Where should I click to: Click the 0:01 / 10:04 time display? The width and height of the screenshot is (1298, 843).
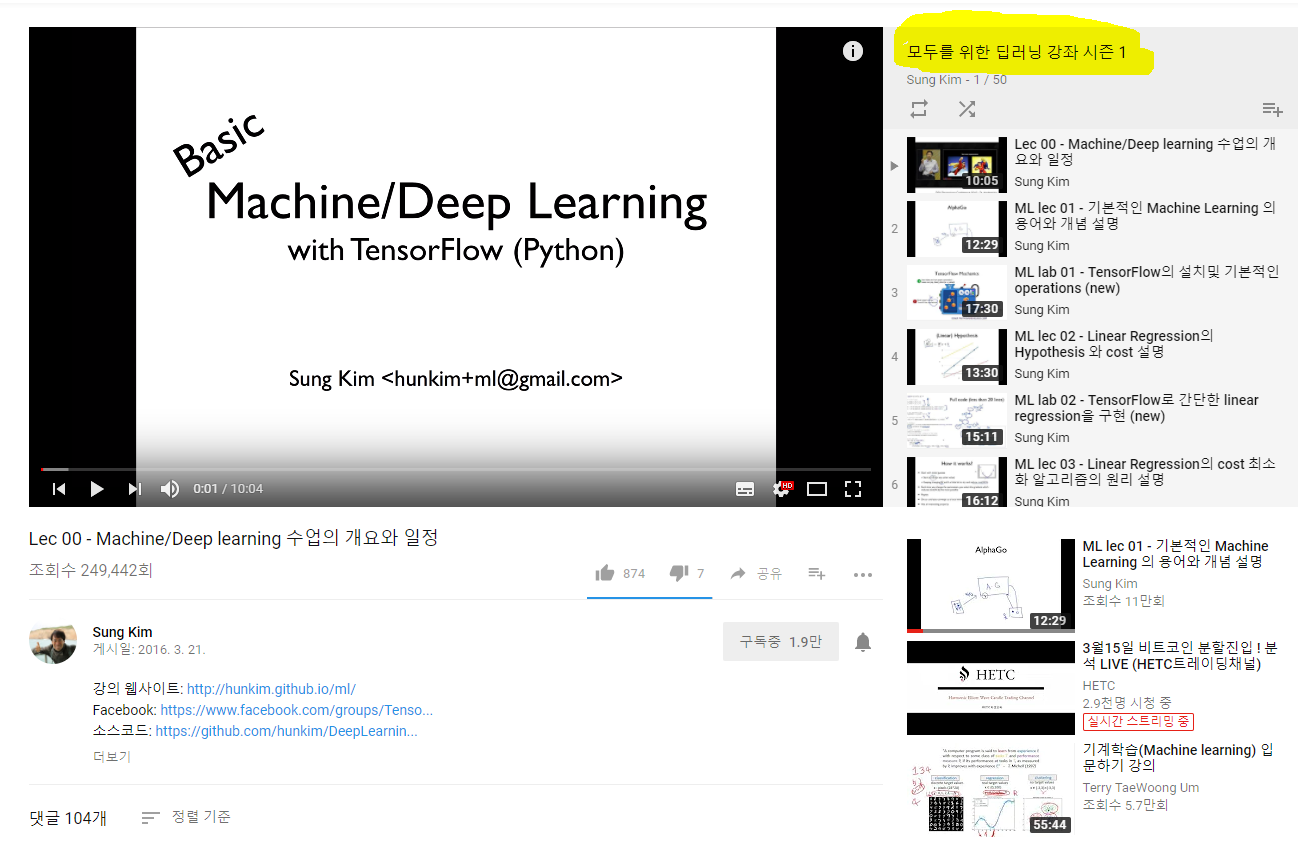coord(227,489)
